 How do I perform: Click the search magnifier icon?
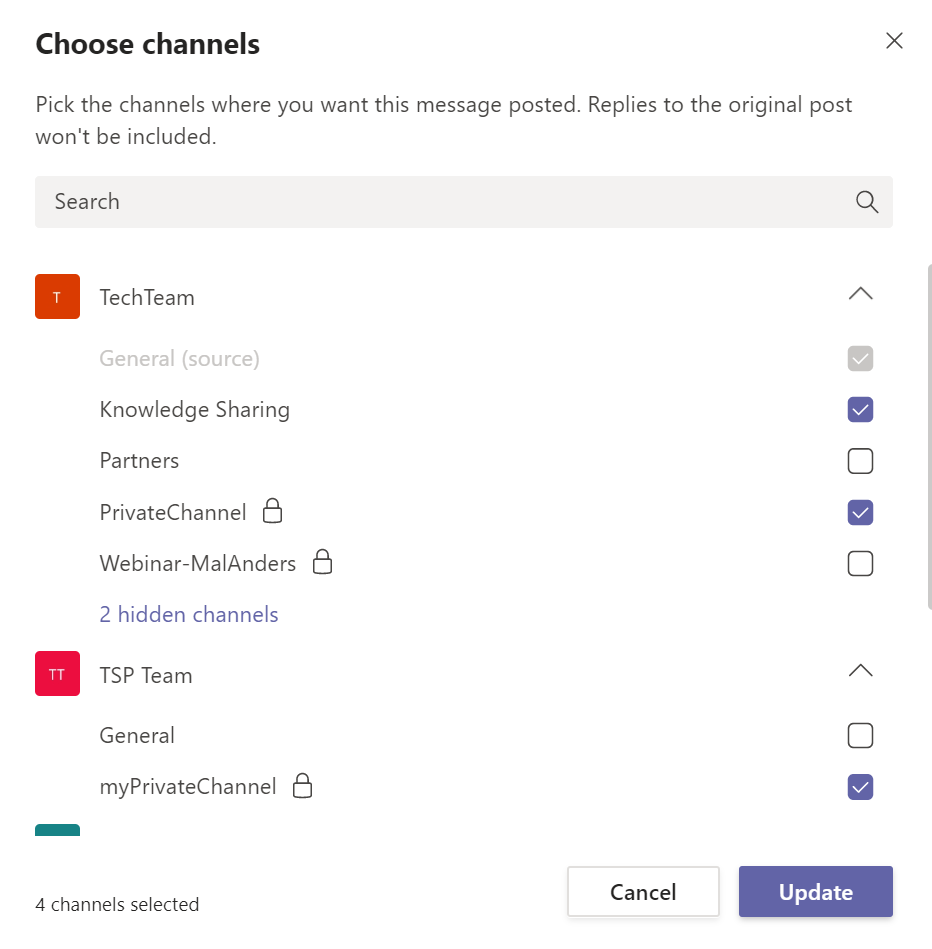866,202
